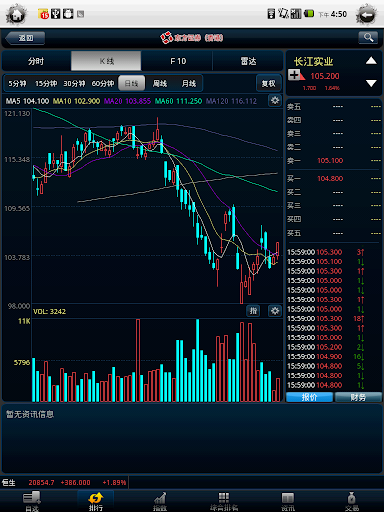Viewport: 384px width, 512px height.
Task: Add 长江实业 to watchlist with plus icon
Action: (x=294, y=75)
